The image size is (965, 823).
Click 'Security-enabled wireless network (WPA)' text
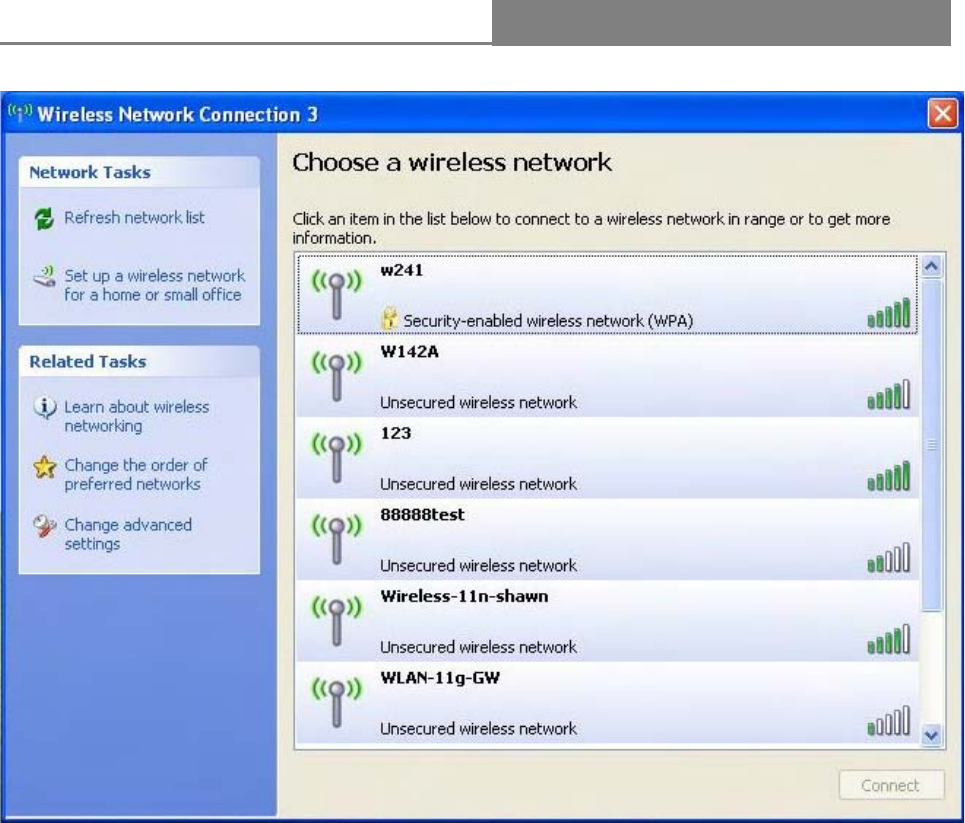(x=548, y=321)
